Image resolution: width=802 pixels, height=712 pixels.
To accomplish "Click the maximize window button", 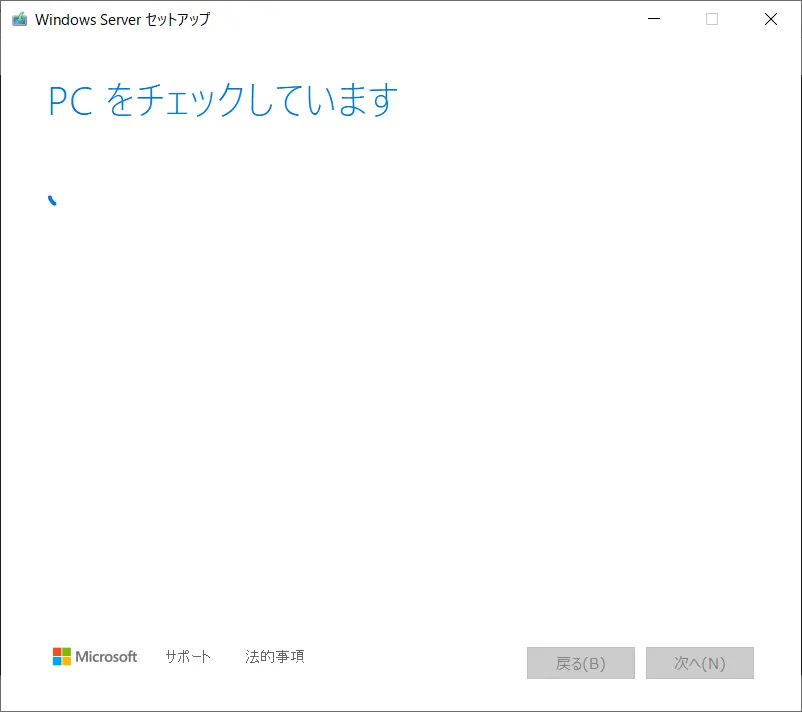I will [x=712, y=19].
